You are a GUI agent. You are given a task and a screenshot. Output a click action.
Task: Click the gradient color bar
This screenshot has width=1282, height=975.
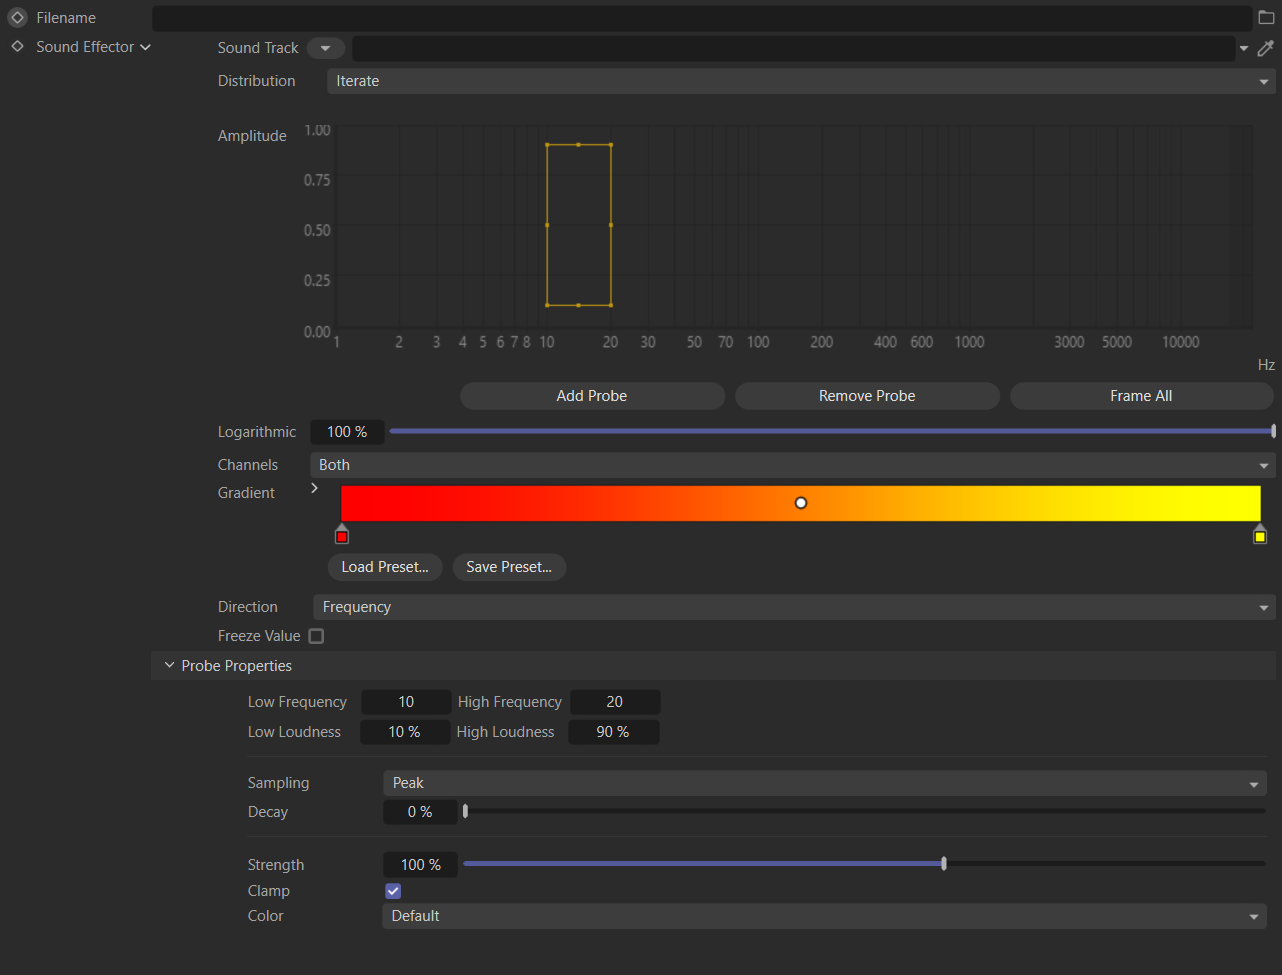click(801, 503)
